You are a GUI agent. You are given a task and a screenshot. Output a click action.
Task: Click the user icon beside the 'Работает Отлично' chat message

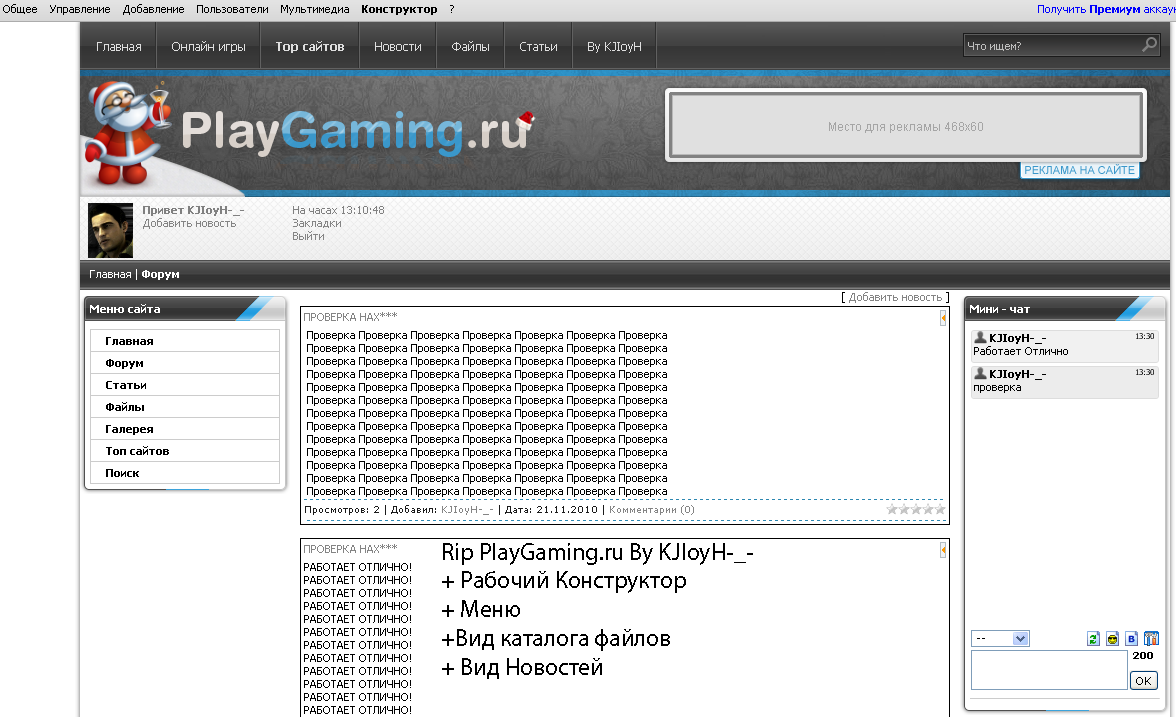tap(980, 338)
